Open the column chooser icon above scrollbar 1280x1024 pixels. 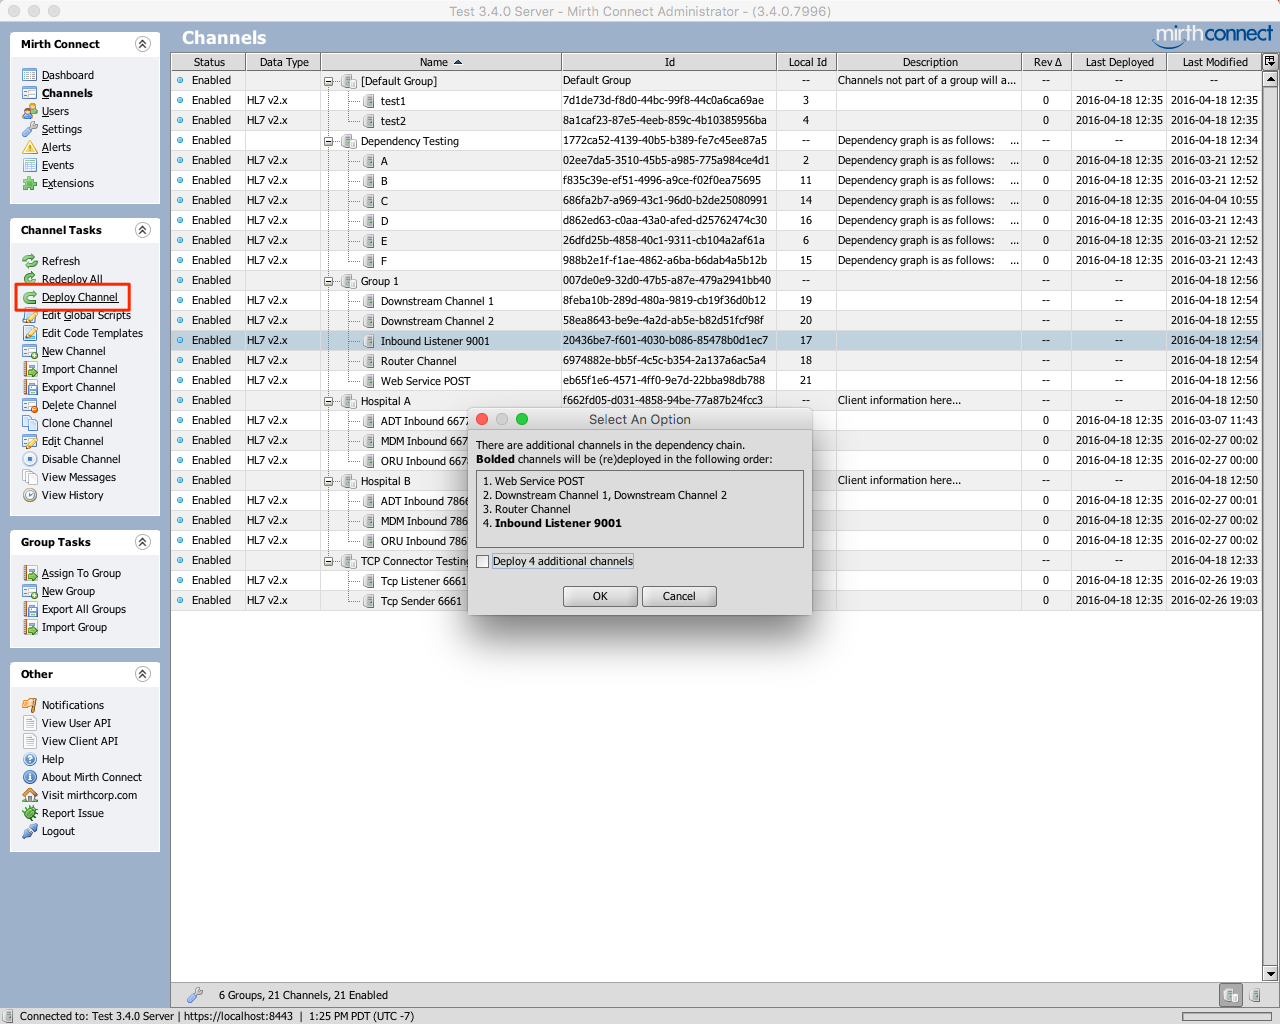pos(1270,61)
